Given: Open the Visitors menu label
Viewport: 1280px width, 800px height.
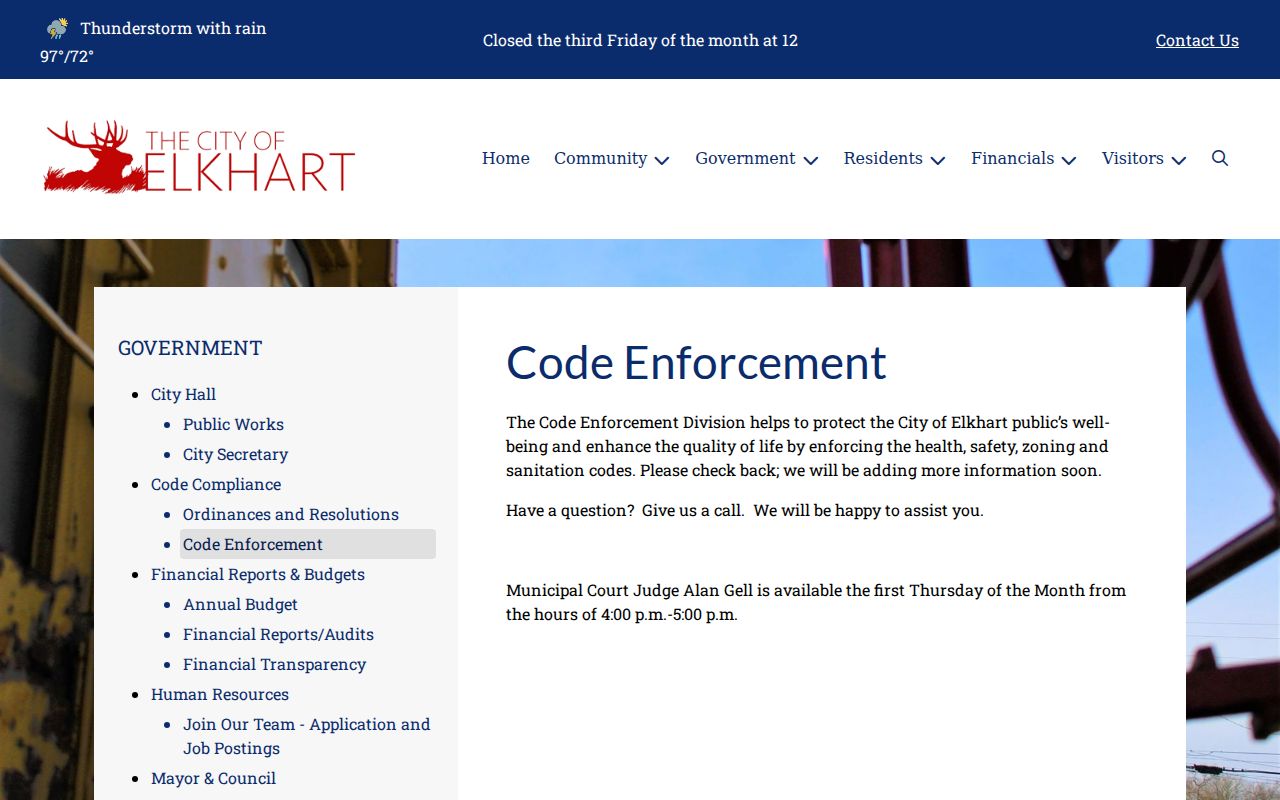Looking at the screenshot, I should (1133, 158).
